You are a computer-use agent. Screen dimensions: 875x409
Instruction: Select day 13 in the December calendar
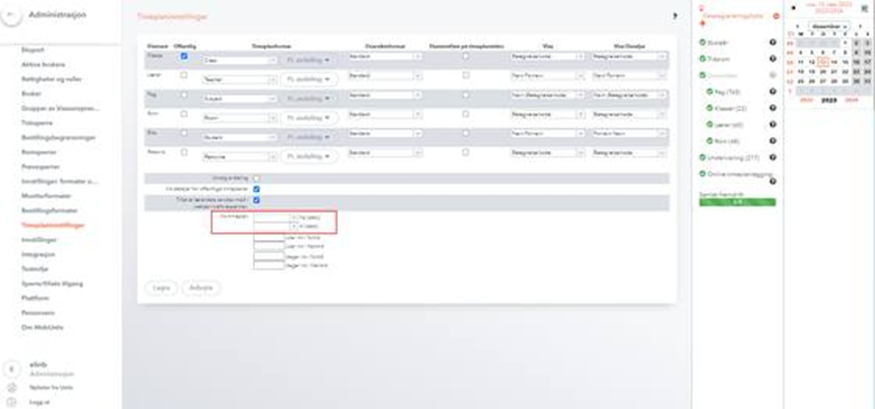click(x=823, y=62)
